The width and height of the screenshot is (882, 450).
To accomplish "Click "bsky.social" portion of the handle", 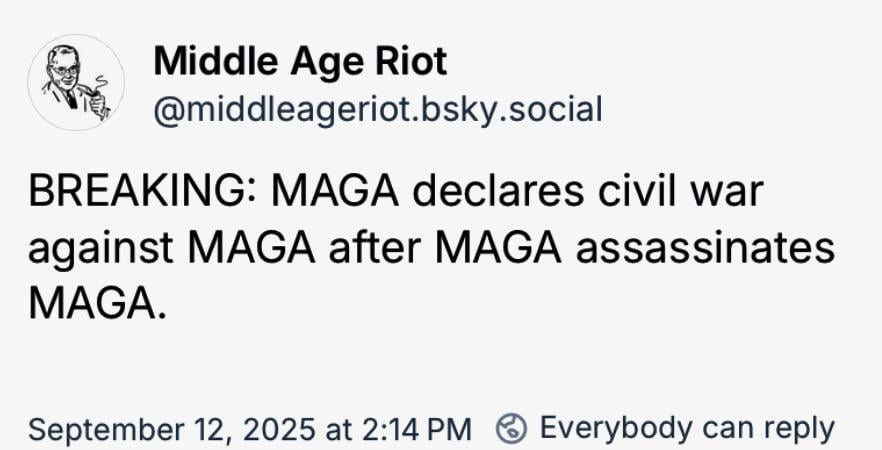I will coord(518,108).
